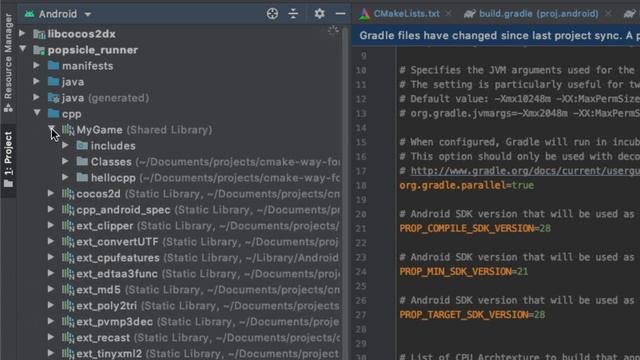Expand the ext_recast library node

click(51, 337)
